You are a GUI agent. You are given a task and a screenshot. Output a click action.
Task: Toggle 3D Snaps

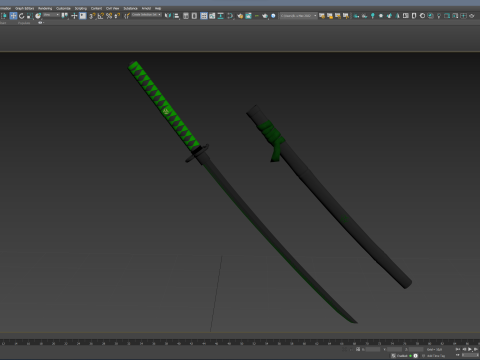click(92, 16)
